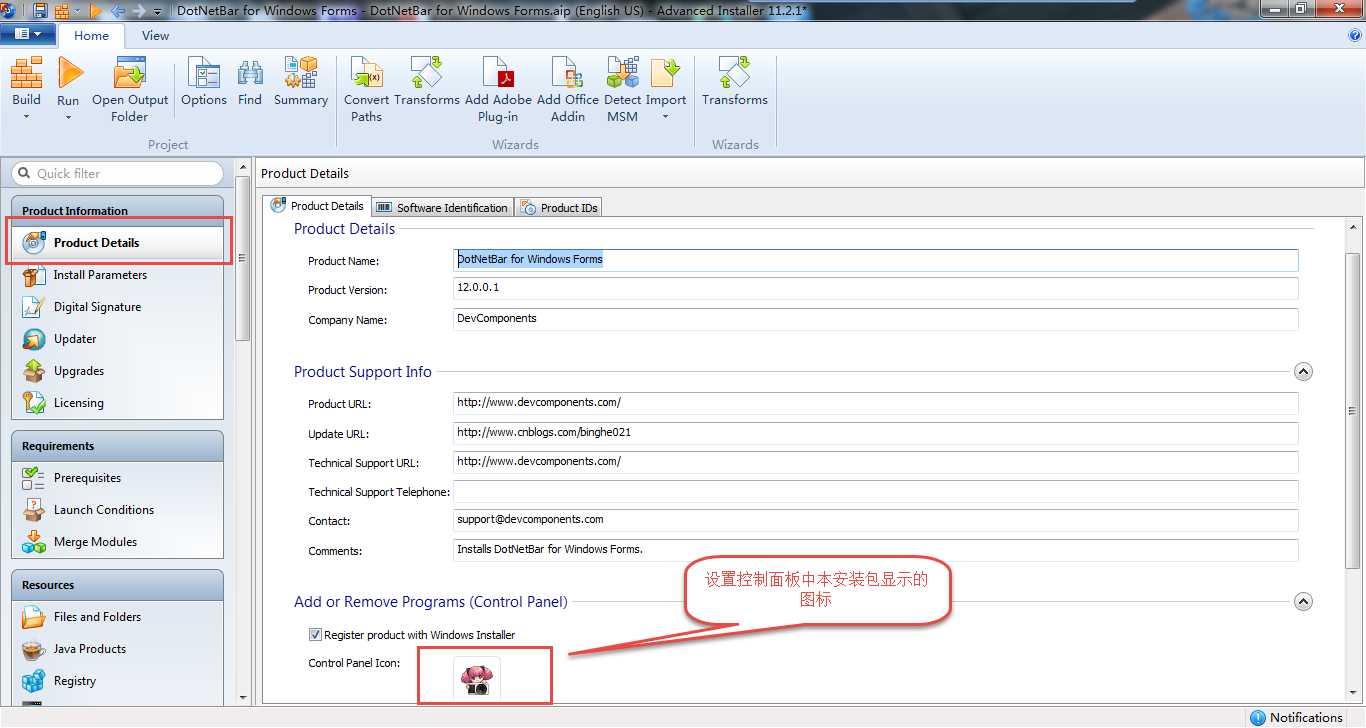Open the Licensing page
The height and width of the screenshot is (728, 1366).
click(x=79, y=403)
